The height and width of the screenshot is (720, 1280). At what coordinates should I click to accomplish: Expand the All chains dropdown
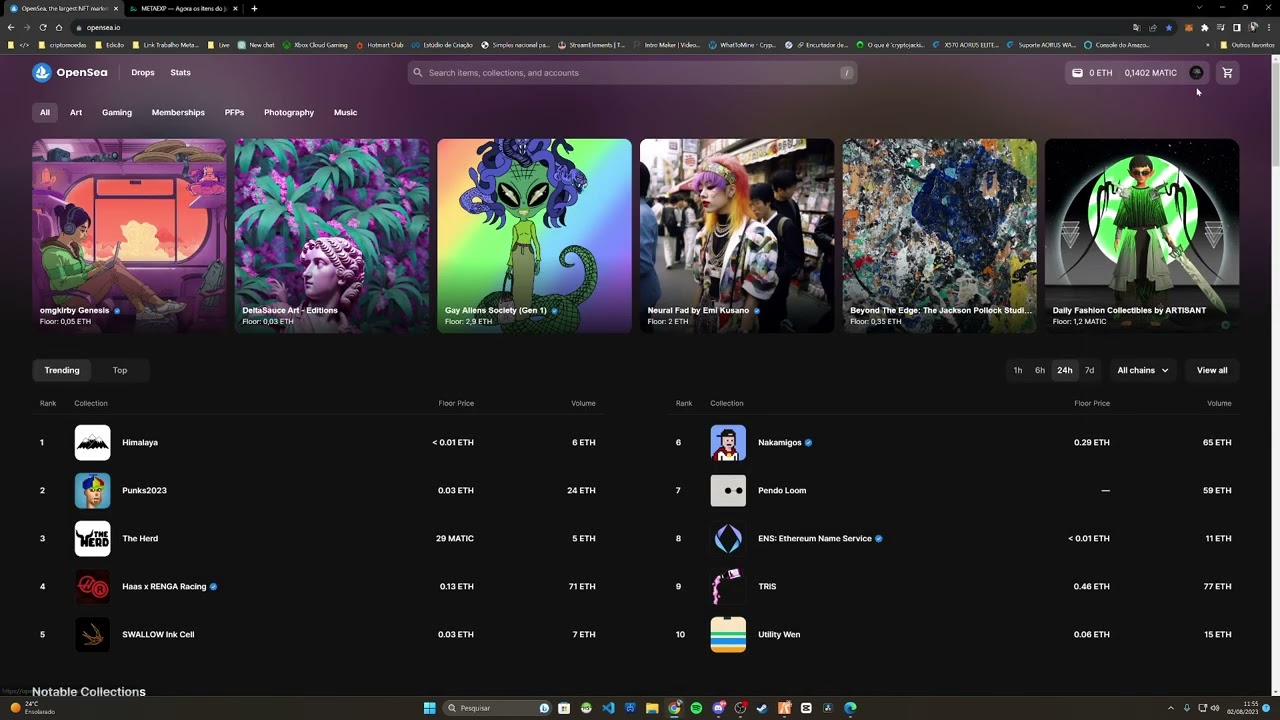[x=1143, y=370]
